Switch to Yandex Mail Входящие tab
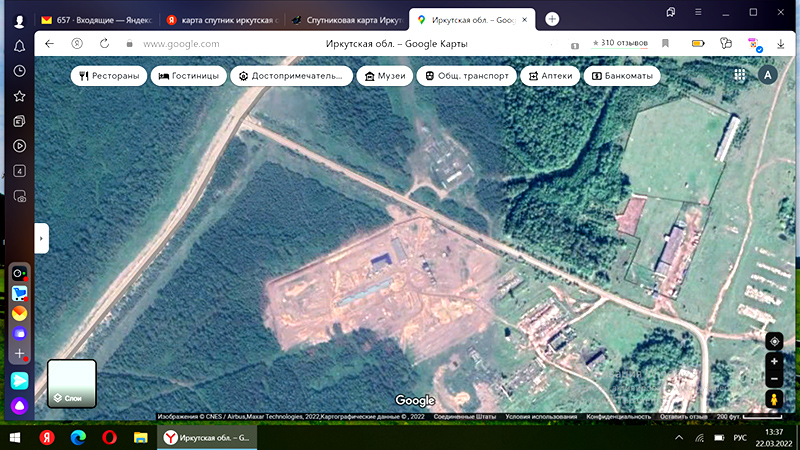The image size is (800, 450). coord(97,20)
